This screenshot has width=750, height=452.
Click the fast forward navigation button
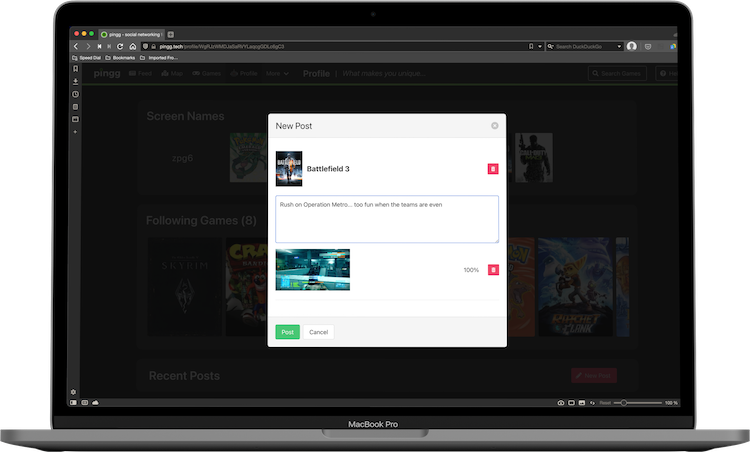point(109,46)
